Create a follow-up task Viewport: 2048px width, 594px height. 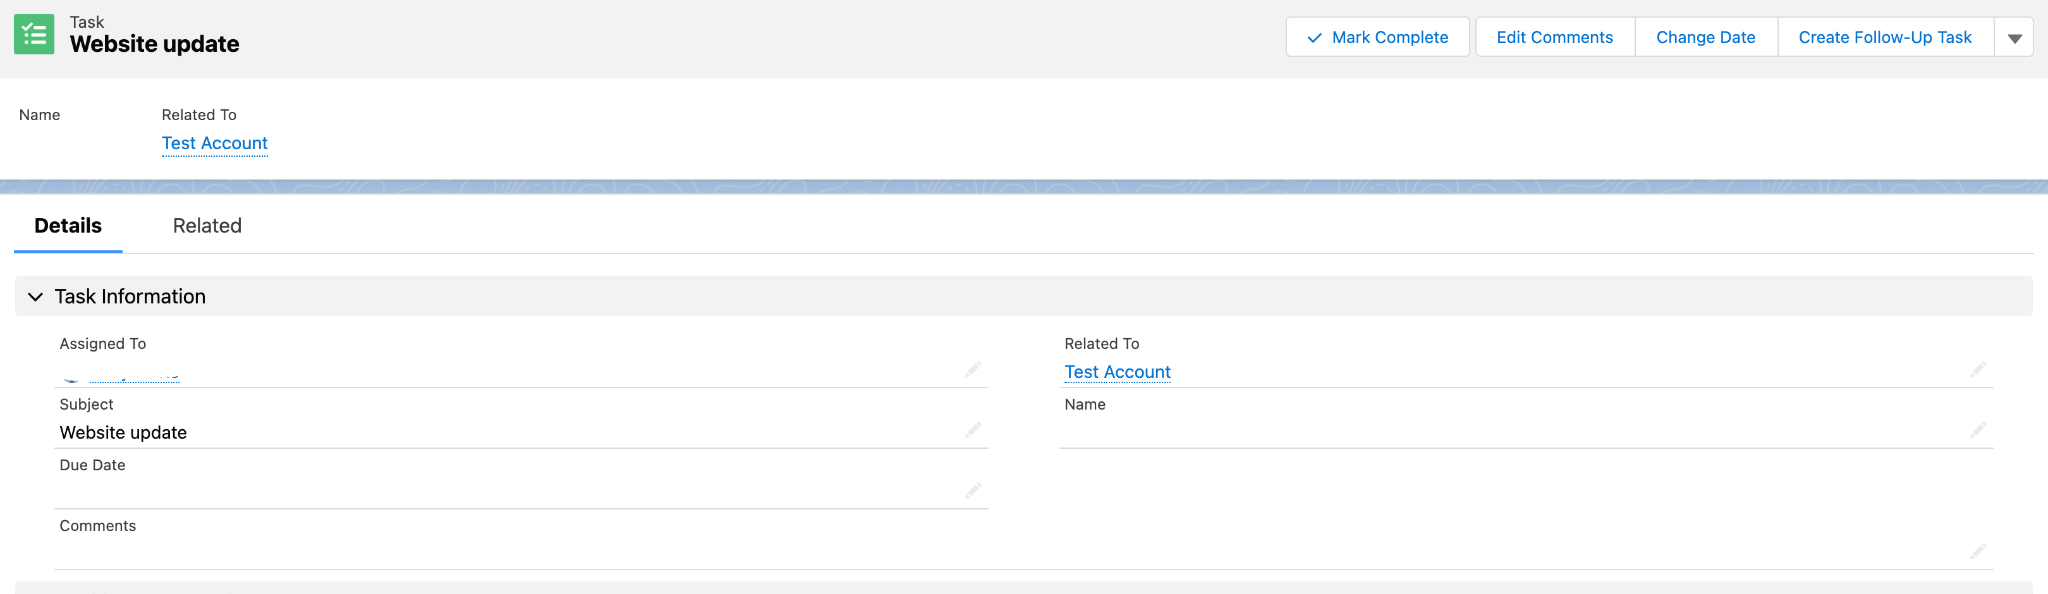(x=1884, y=37)
